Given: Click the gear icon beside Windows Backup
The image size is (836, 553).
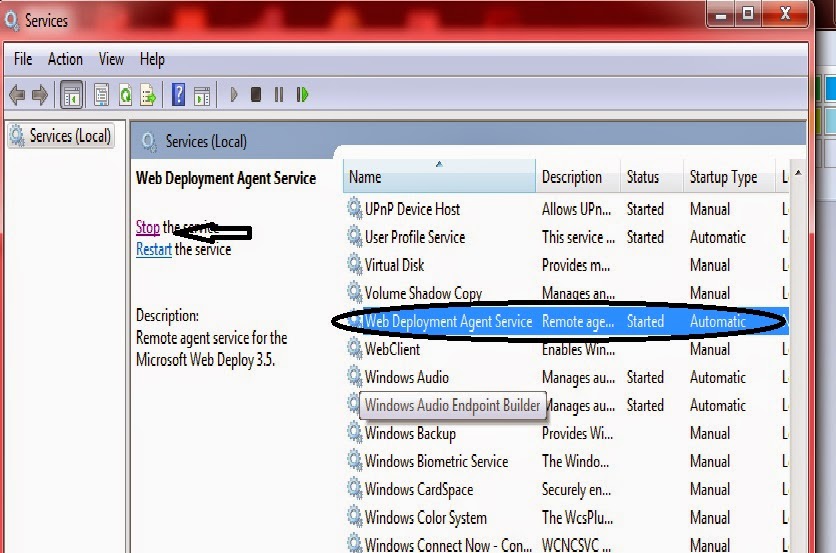Looking at the screenshot, I should [x=355, y=432].
